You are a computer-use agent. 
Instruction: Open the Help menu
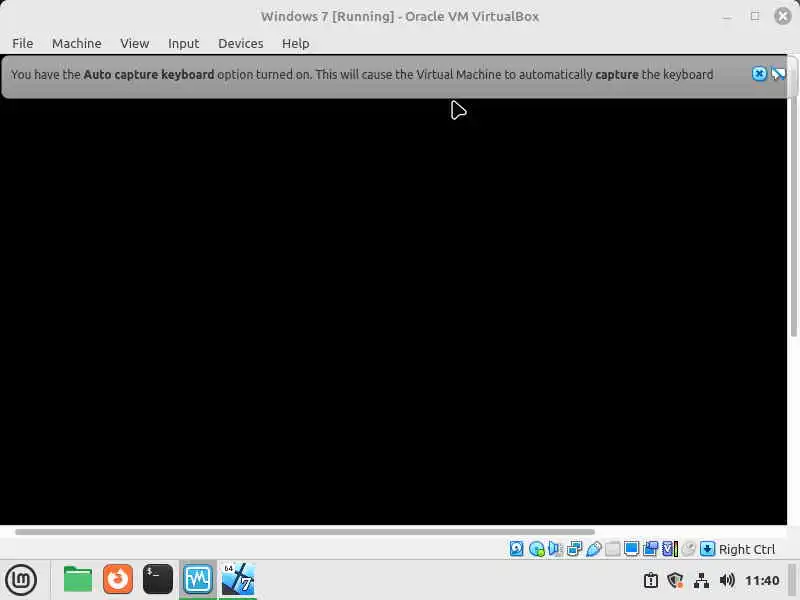tap(295, 43)
